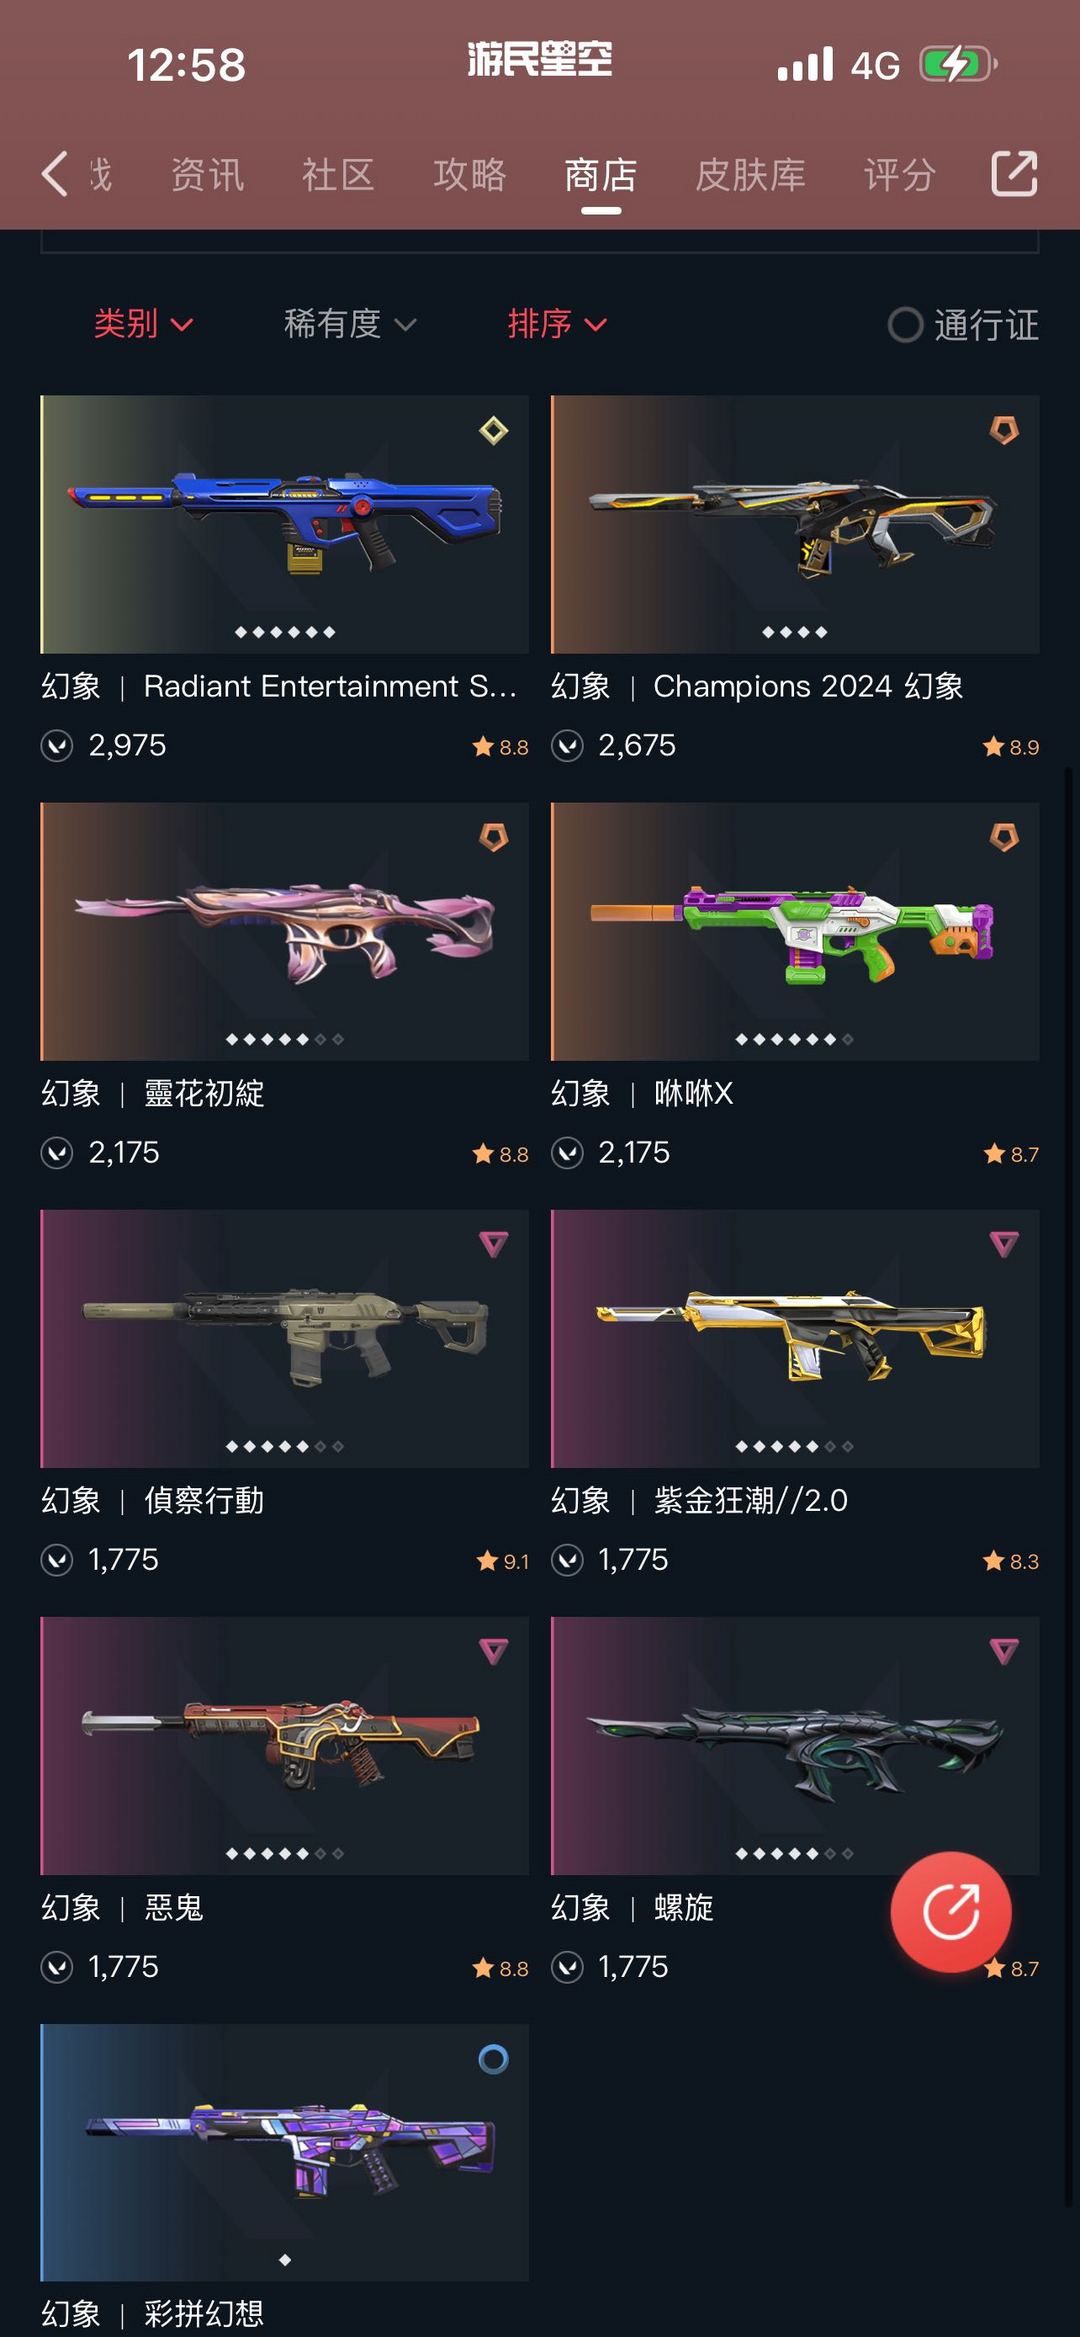
Task: Click the rarity icon on the Radiant Entertainment skin
Action: (493, 431)
